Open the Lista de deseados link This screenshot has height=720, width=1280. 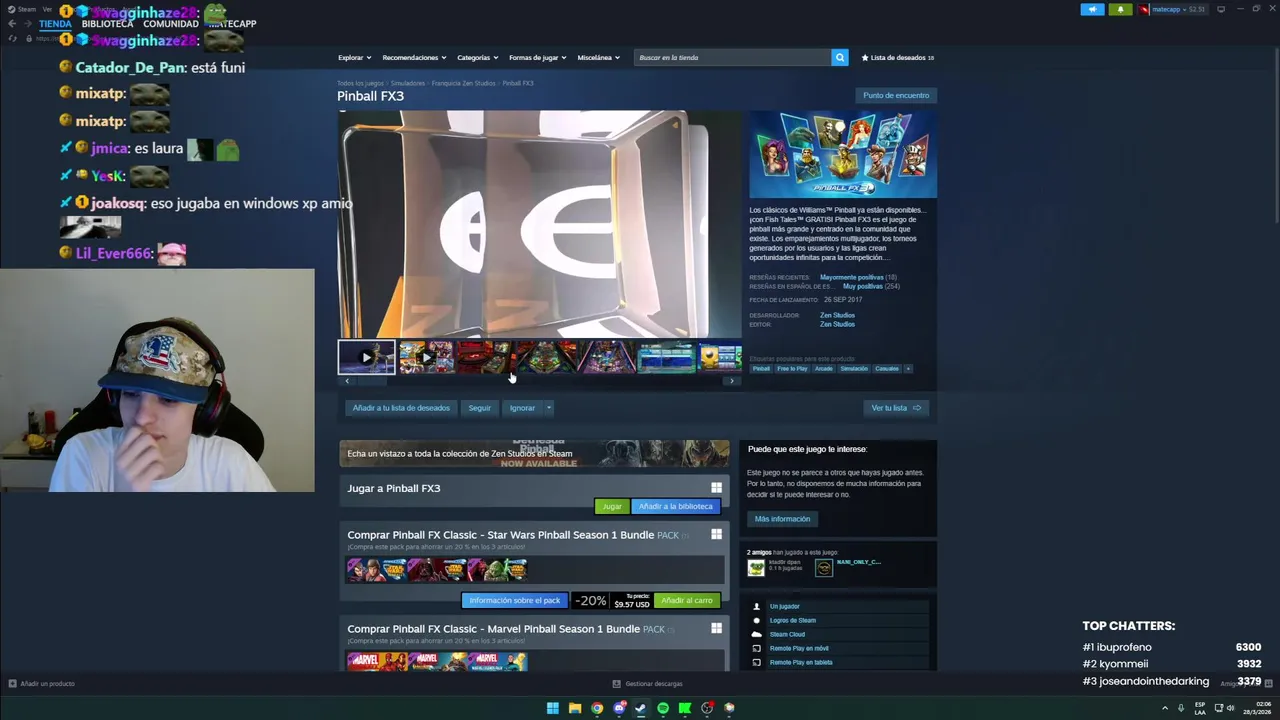tap(897, 58)
